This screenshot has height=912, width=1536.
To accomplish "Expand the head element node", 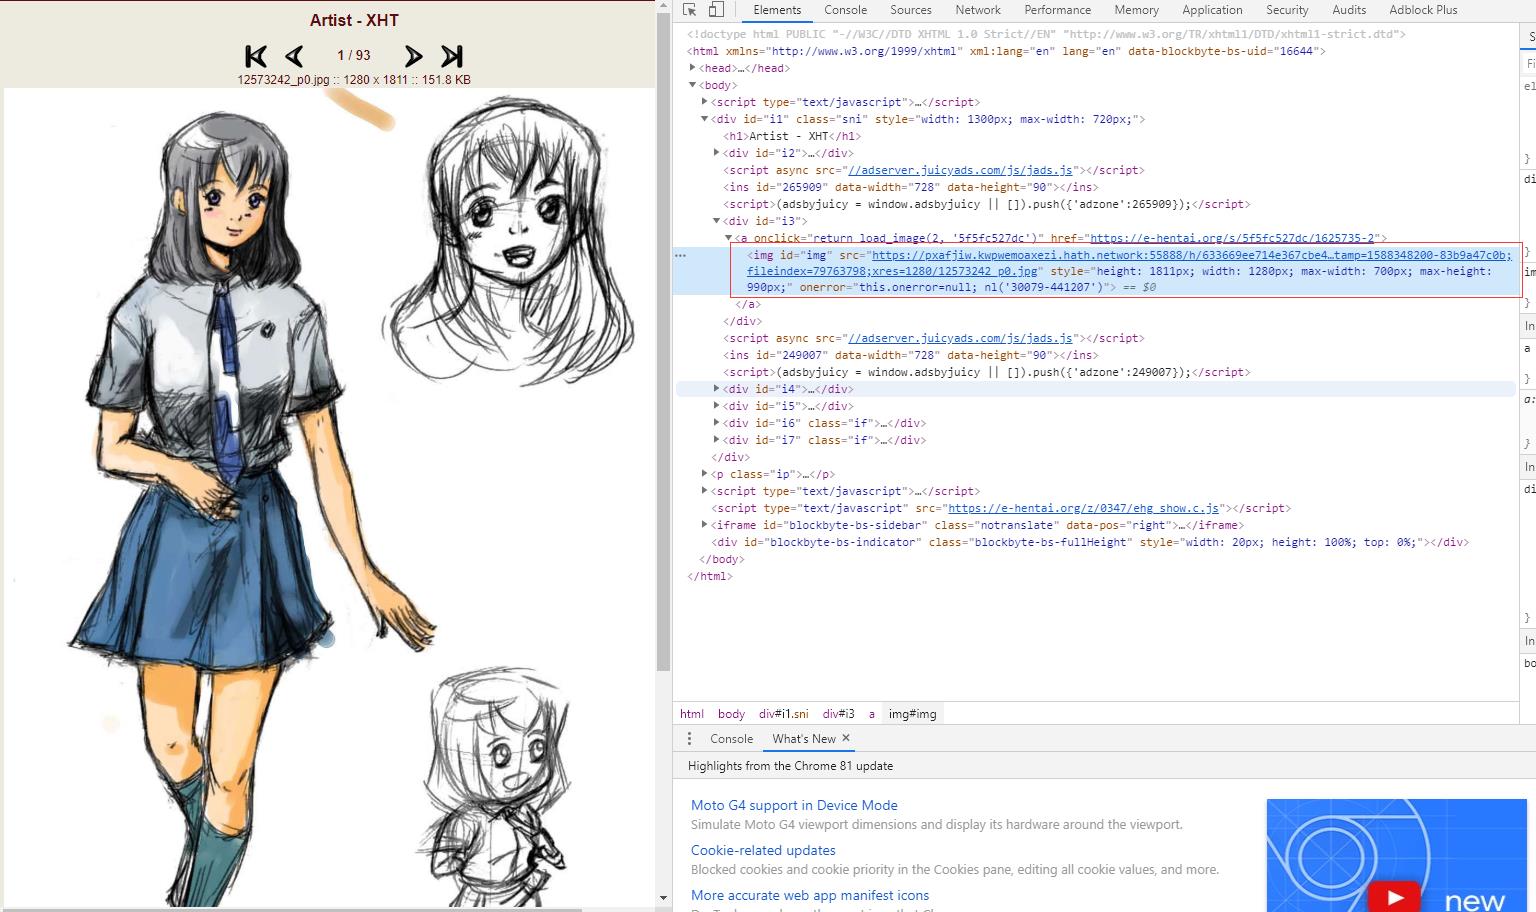I will point(693,68).
